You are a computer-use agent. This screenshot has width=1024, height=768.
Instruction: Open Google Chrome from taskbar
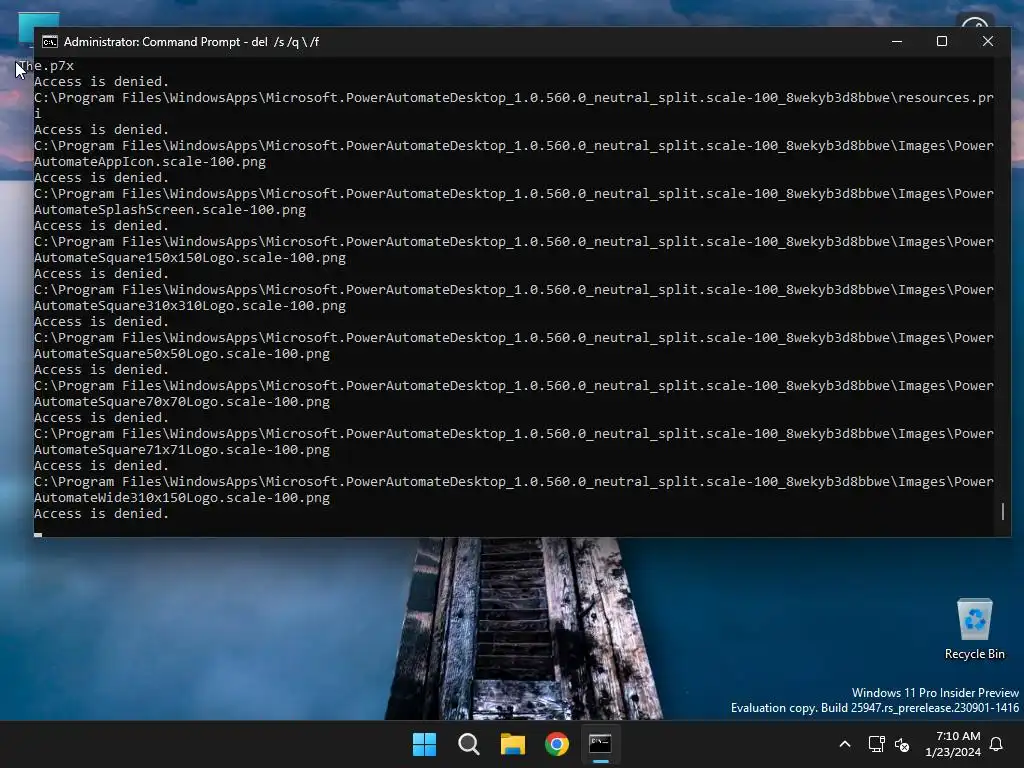(x=556, y=744)
